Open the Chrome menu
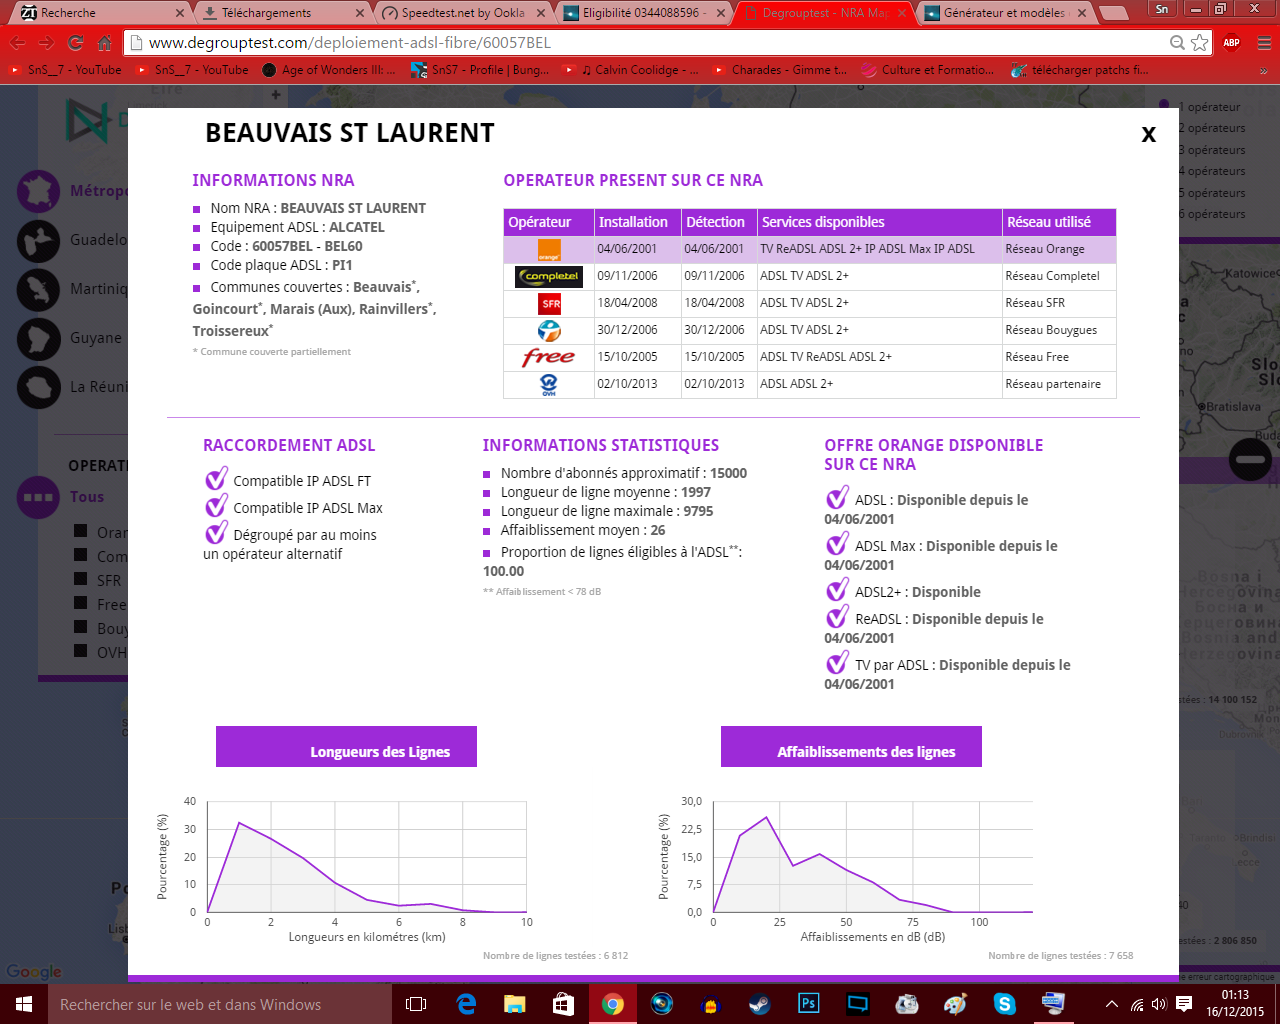Screen dimensions: 1280x1024 point(1264,43)
